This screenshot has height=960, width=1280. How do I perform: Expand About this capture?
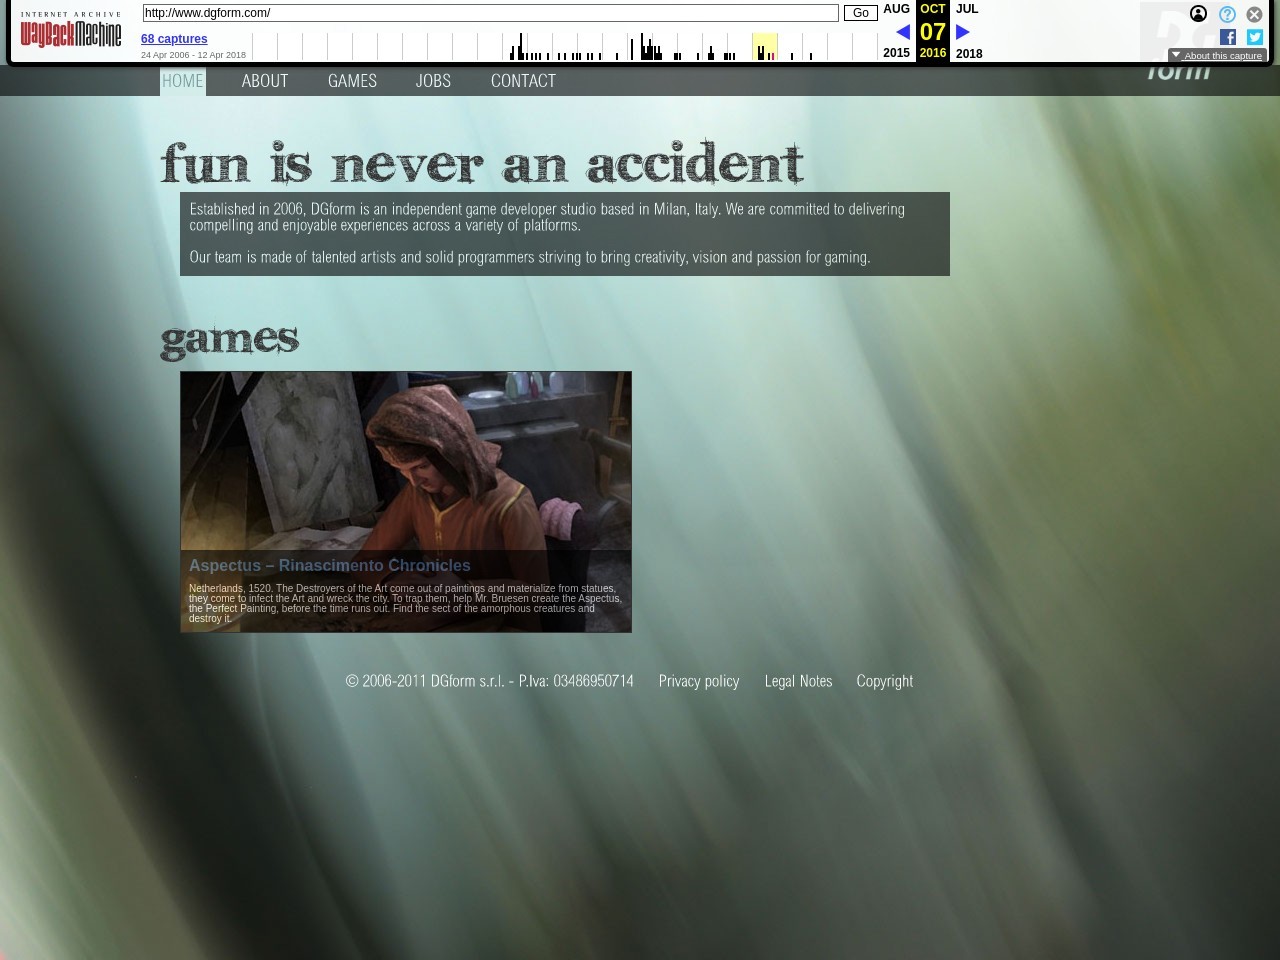click(1217, 56)
